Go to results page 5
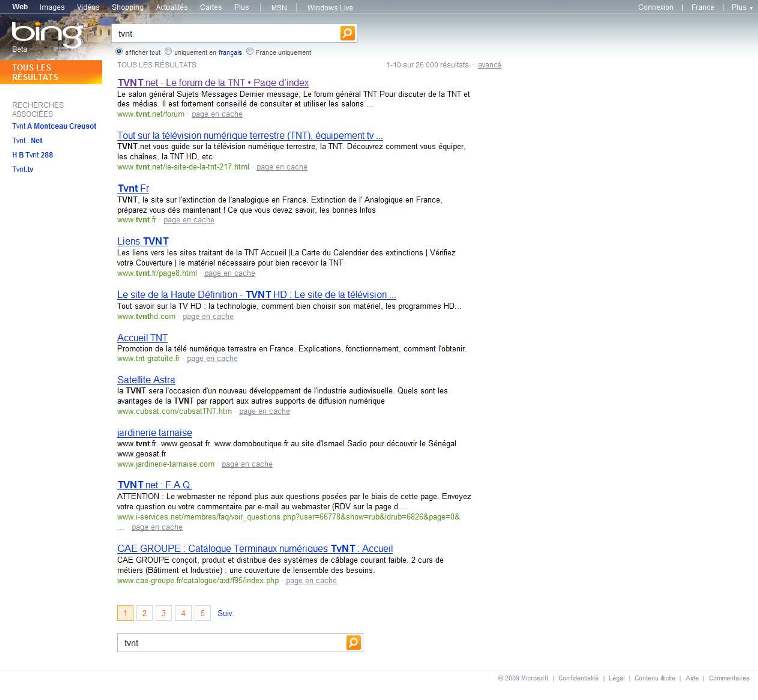This screenshot has height=700, width=758. pyautogui.click(x=203, y=613)
